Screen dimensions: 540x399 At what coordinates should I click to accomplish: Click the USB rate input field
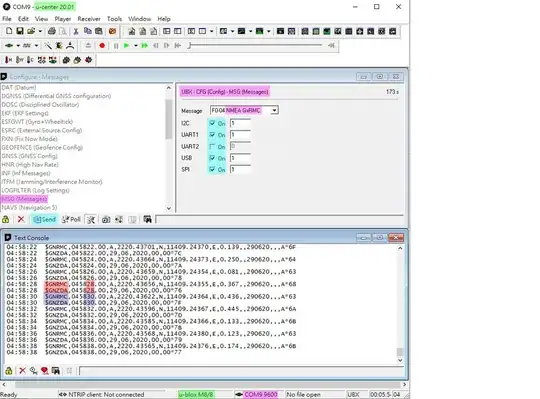240,158
